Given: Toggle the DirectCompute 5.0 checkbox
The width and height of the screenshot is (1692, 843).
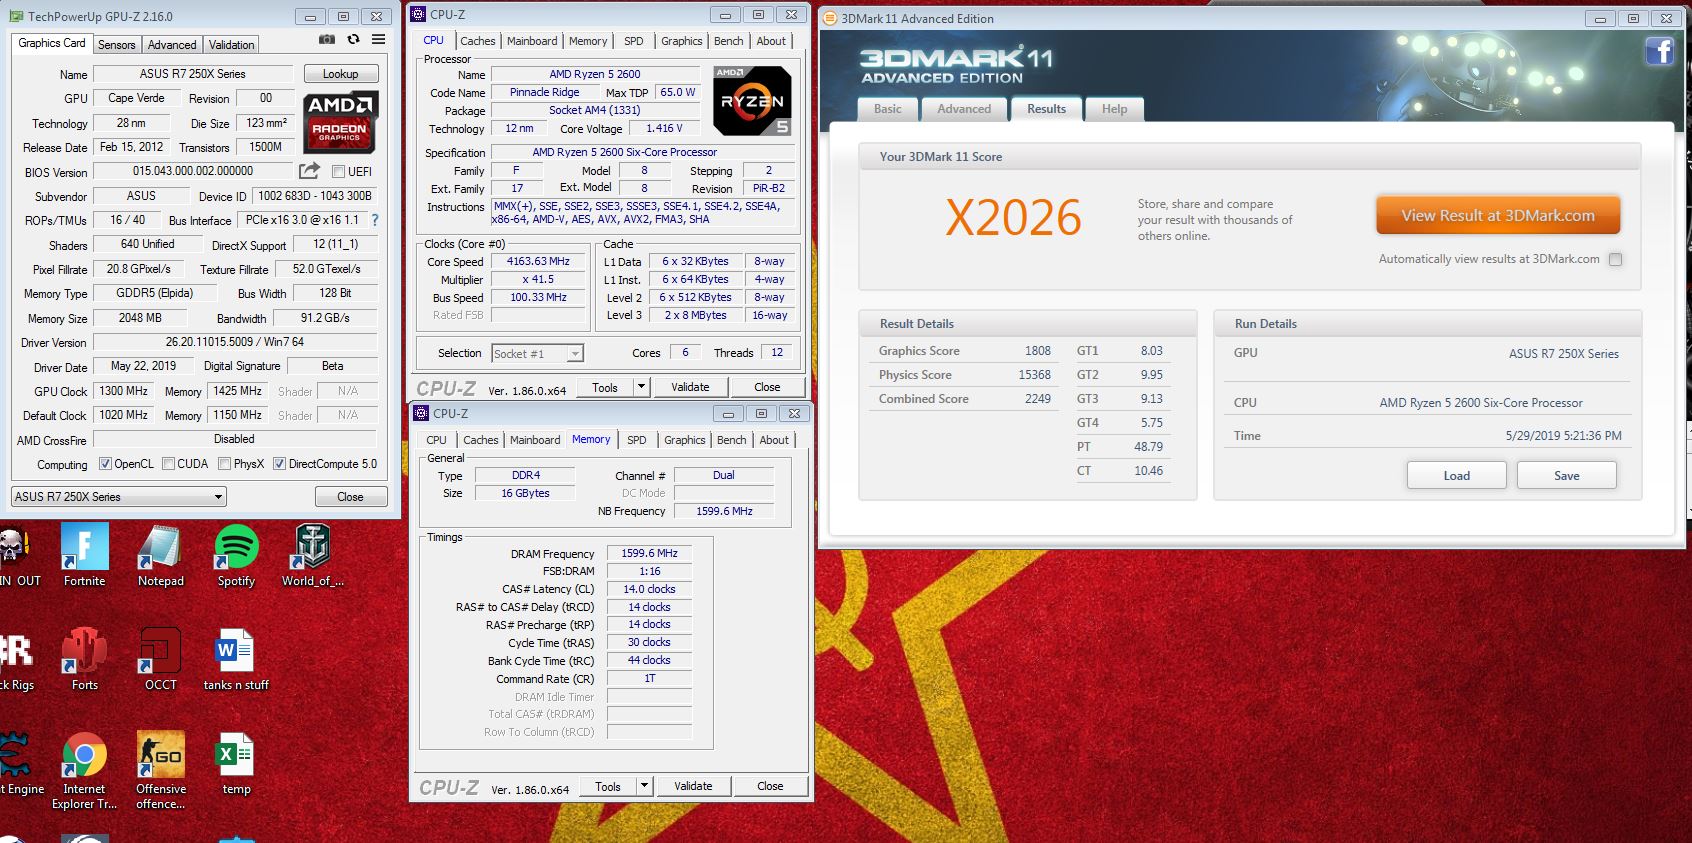Looking at the screenshot, I should (x=280, y=464).
